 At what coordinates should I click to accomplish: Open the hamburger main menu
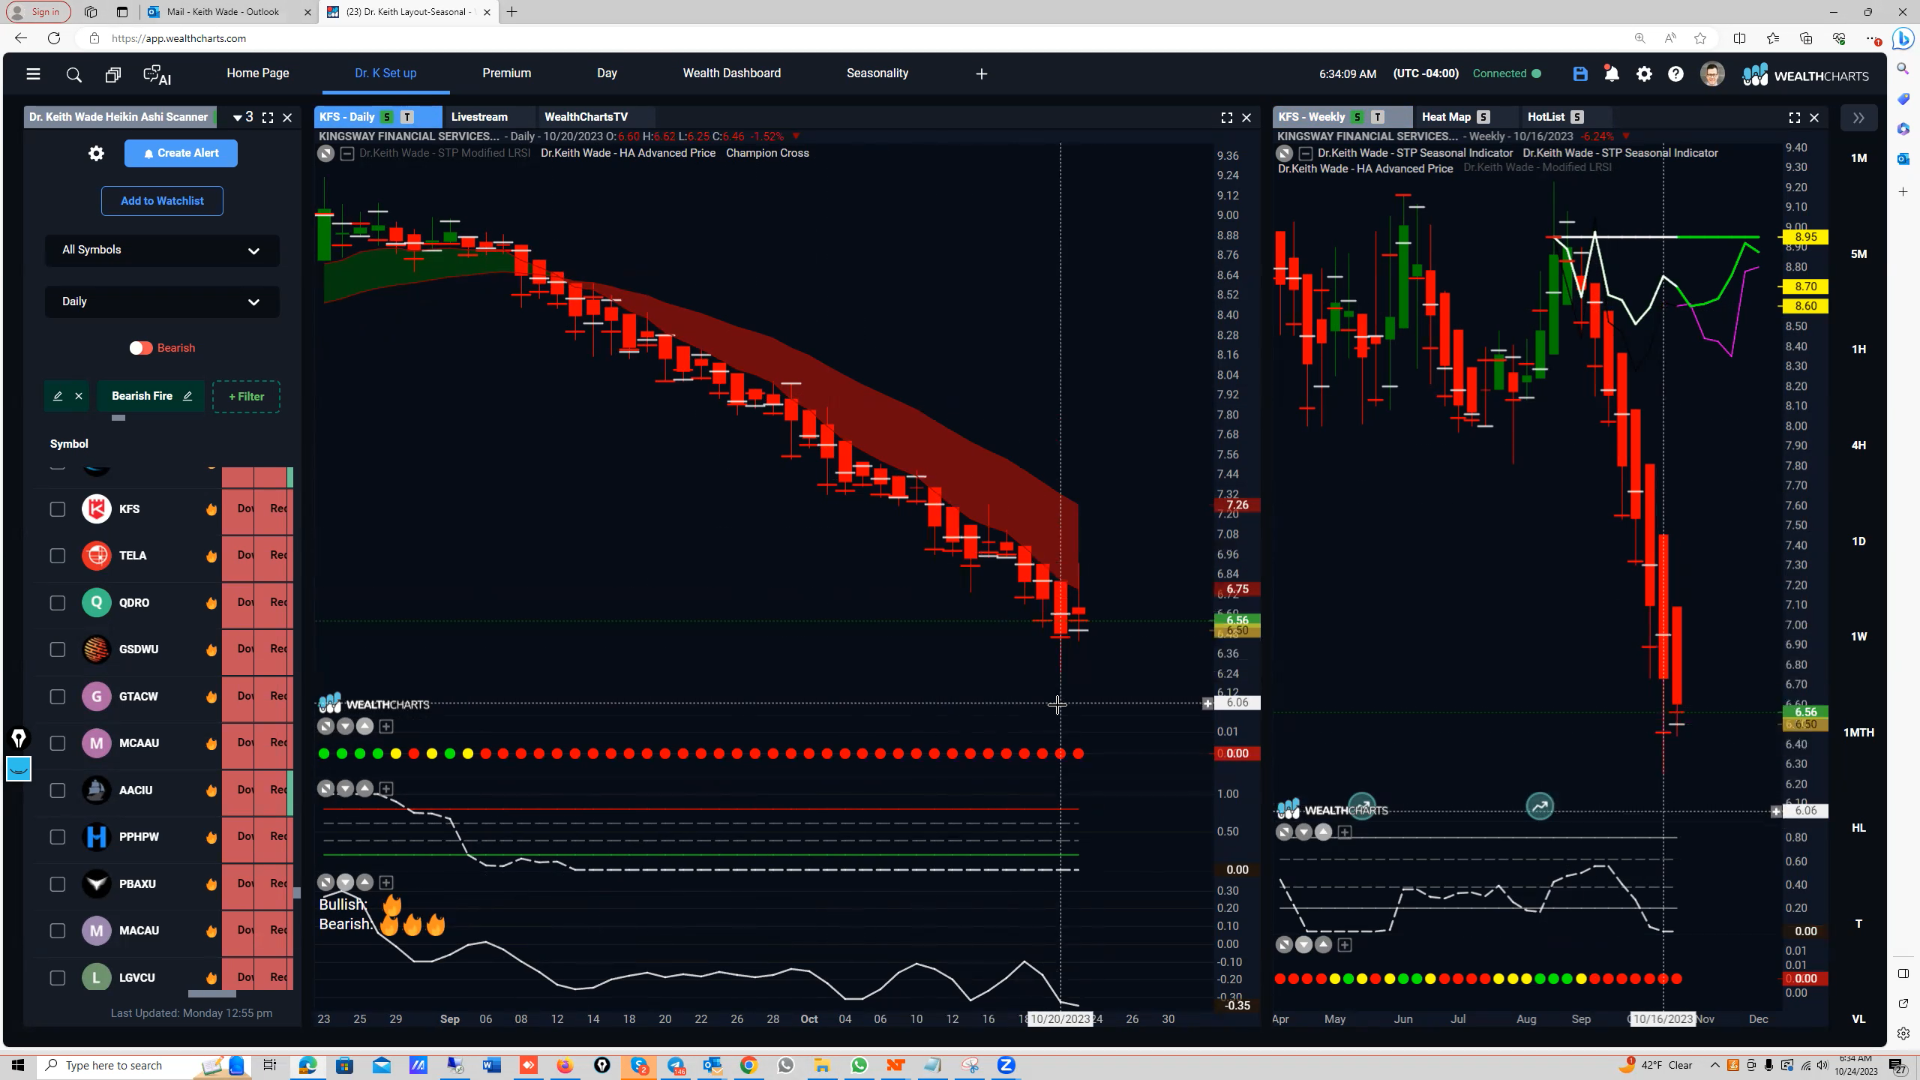[x=33, y=74]
